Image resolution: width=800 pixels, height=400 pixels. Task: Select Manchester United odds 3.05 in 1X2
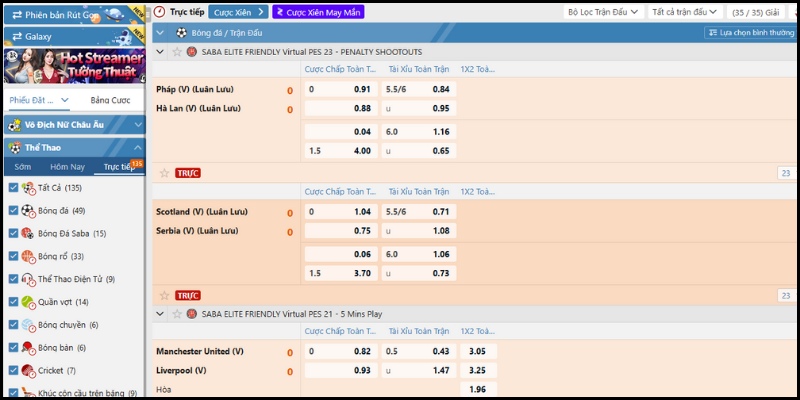(477, 351)
